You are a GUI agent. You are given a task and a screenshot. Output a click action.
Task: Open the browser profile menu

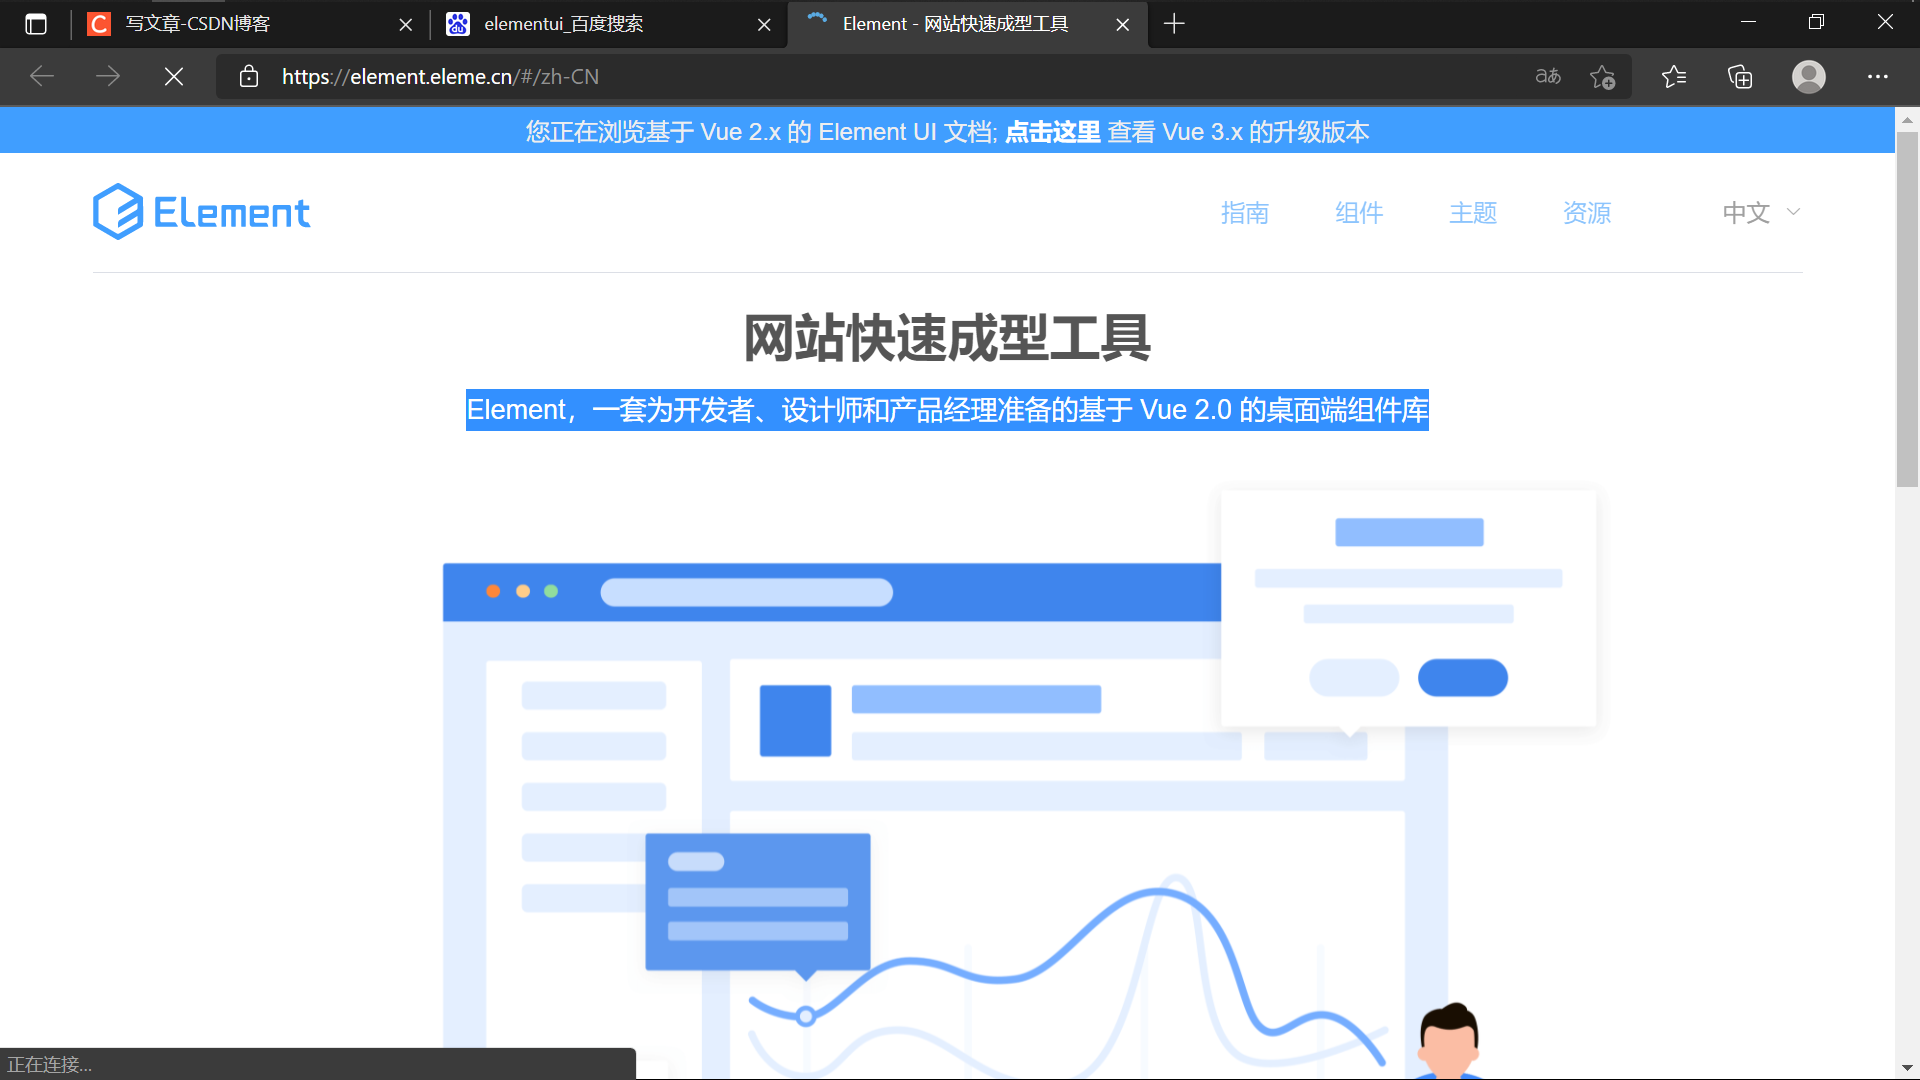click(x=1808, y=76)
